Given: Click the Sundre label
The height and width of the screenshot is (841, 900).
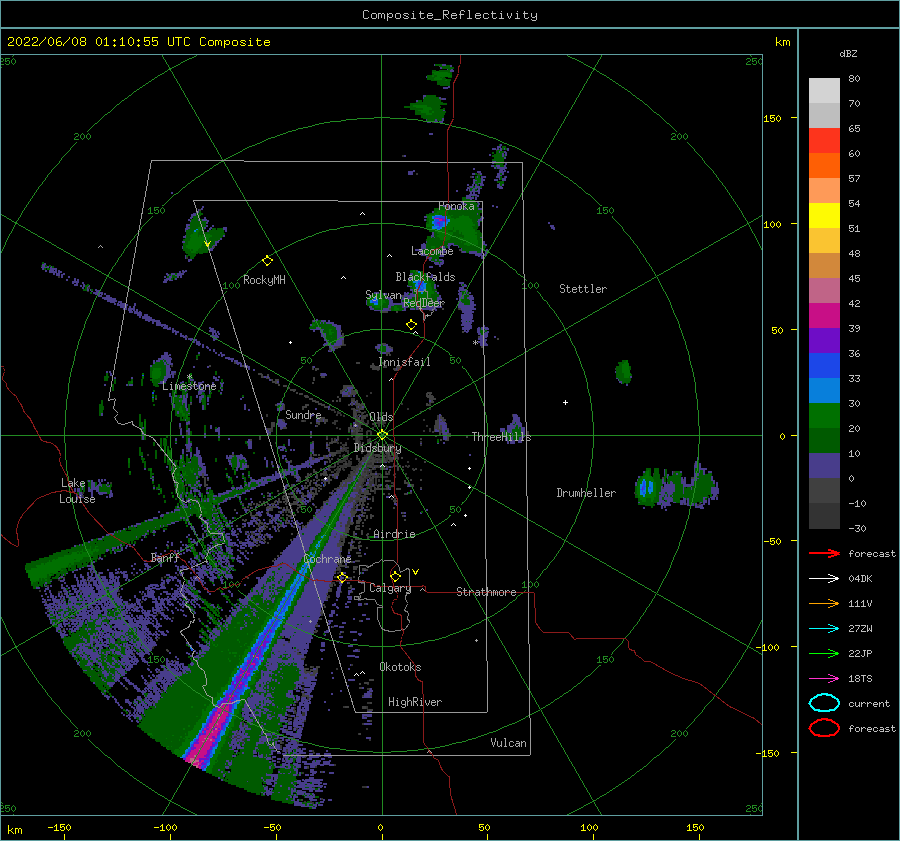Looking at the screenshot, I should [x=303, y=415].
